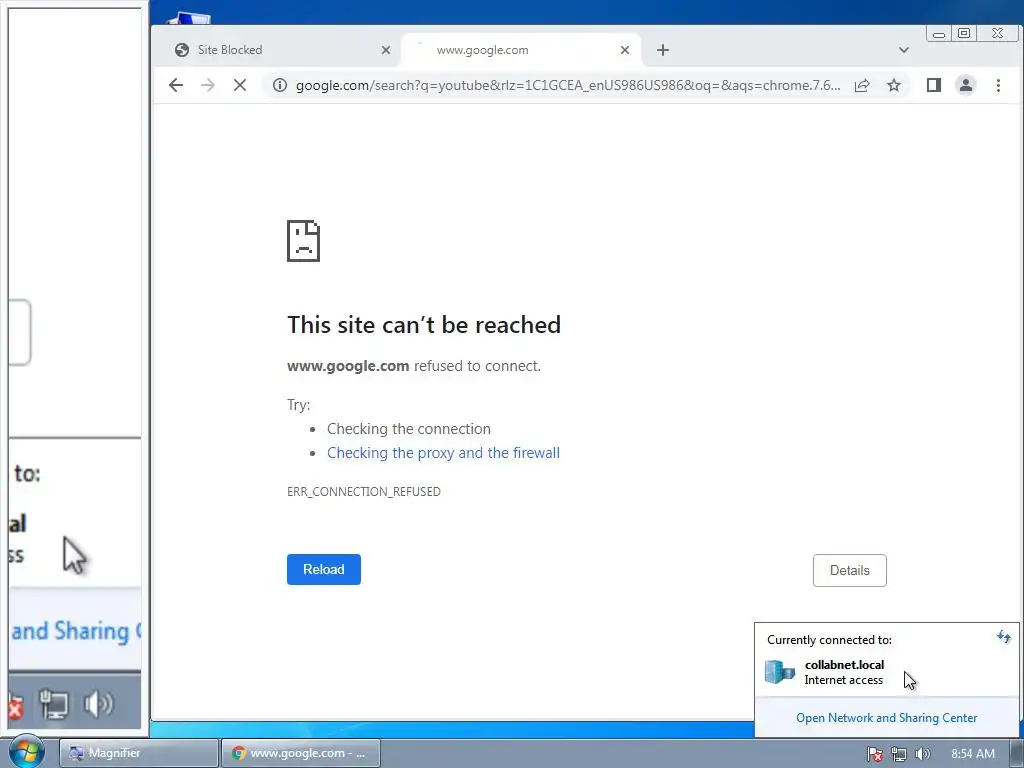Click network popup refresh arrows icon
The width and height of the screenshot is (1024, 768).
(1004, 637)
